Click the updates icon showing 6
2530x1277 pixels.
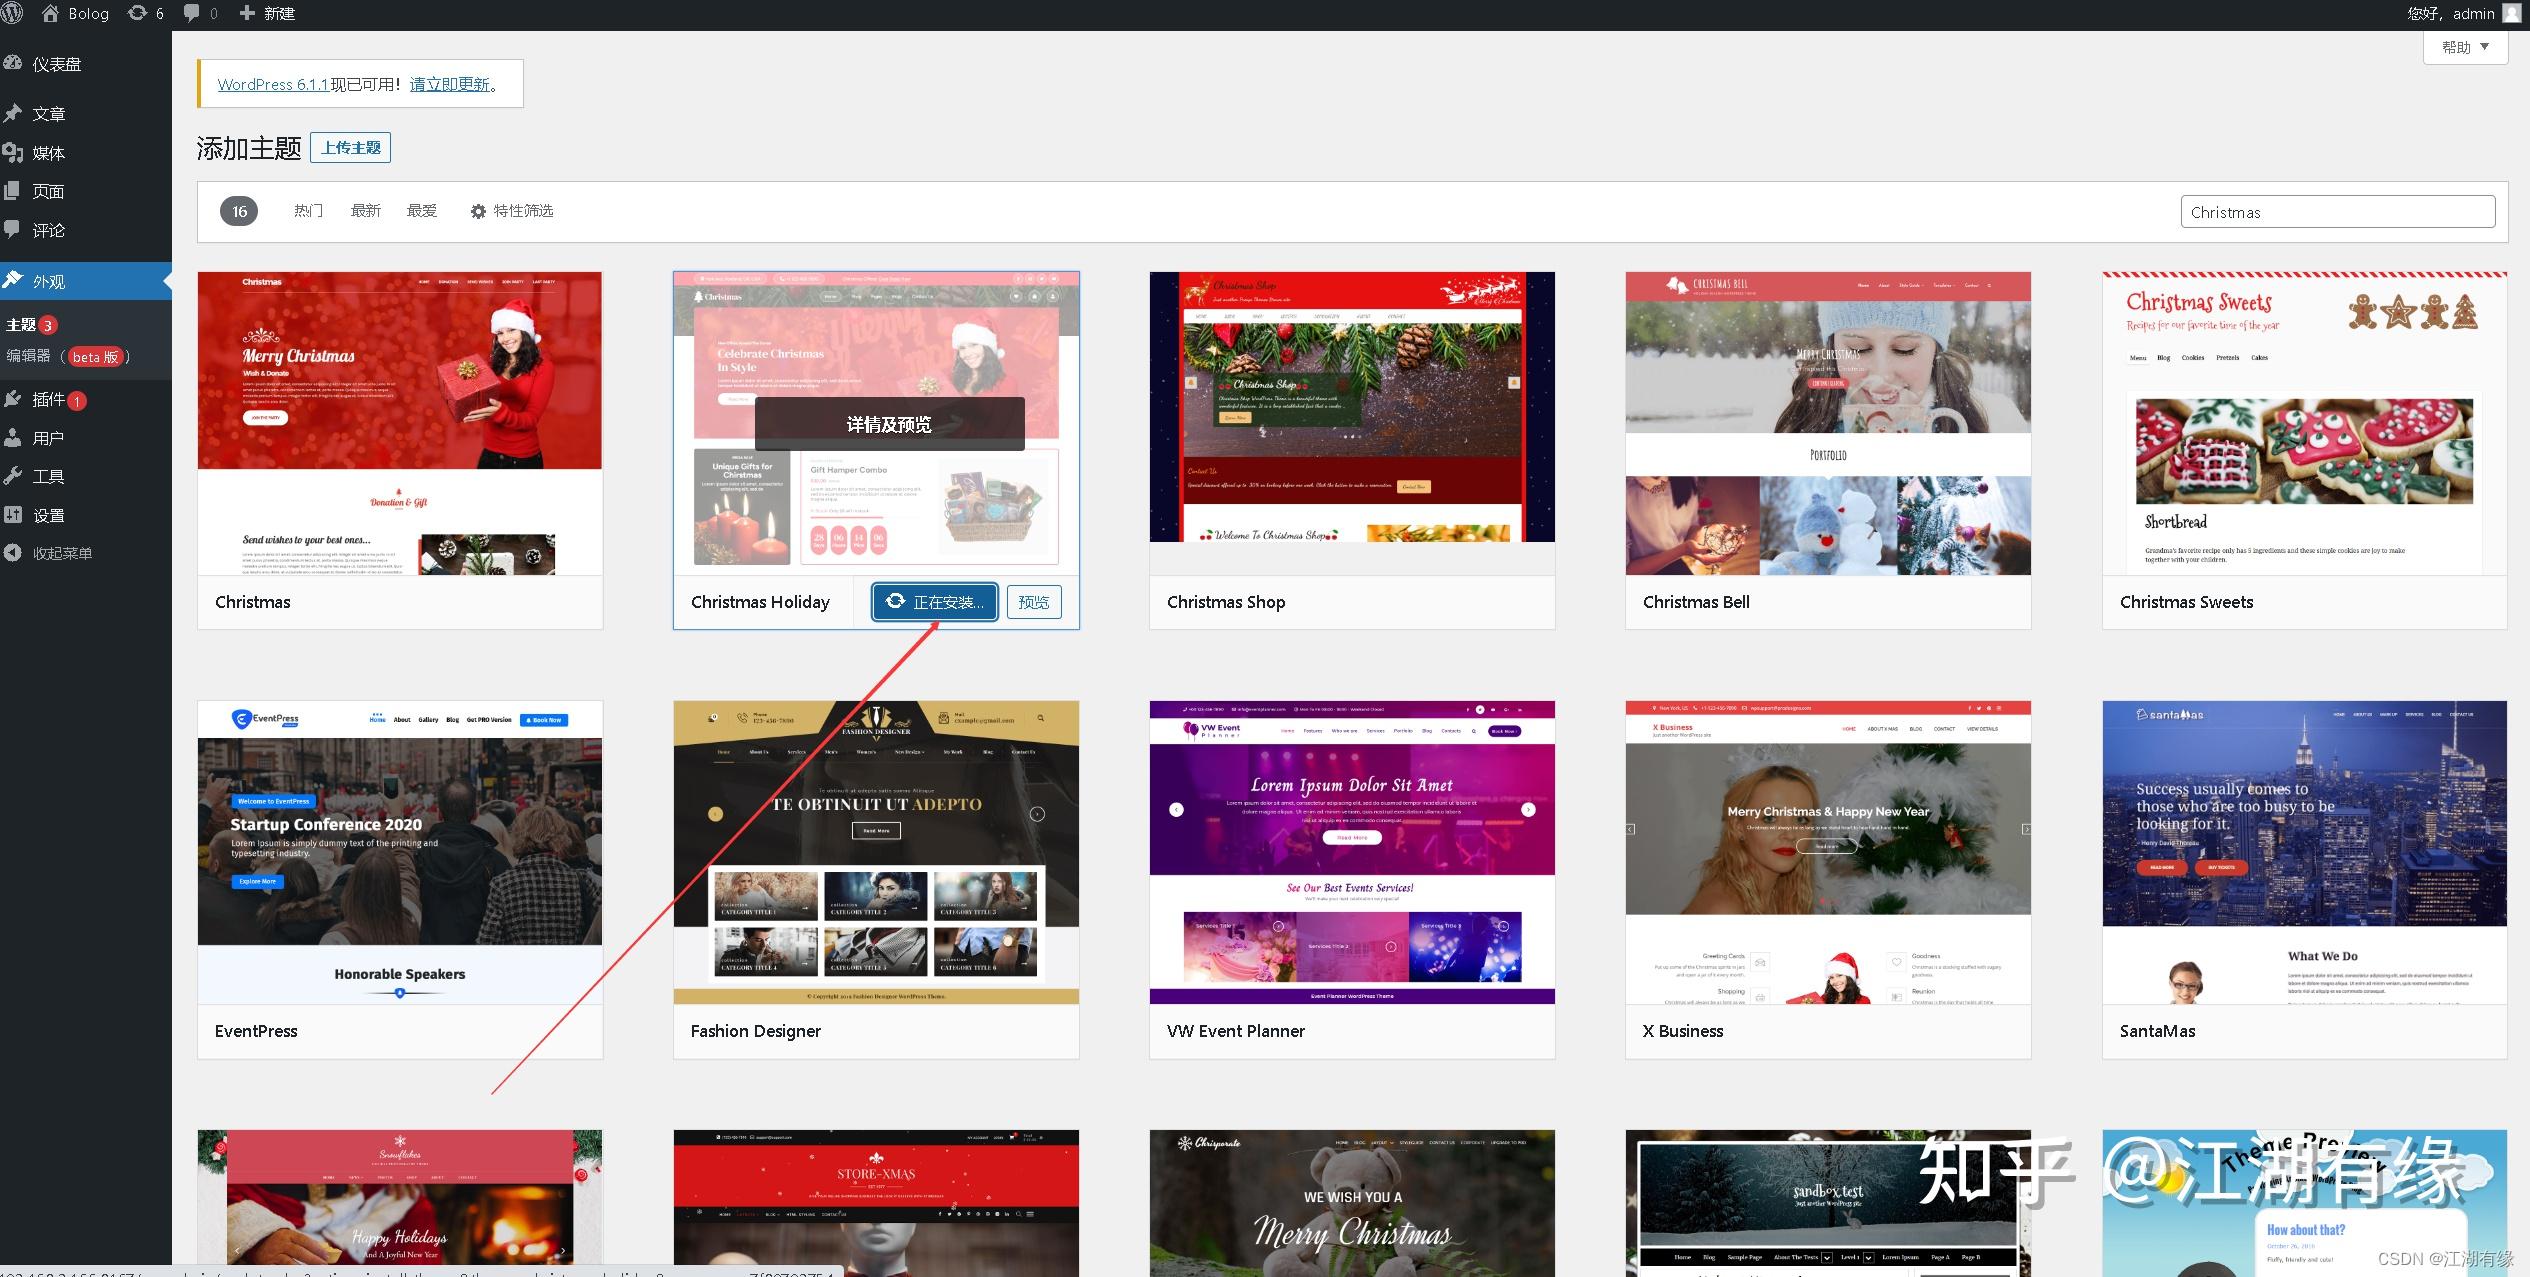point(138,13)
